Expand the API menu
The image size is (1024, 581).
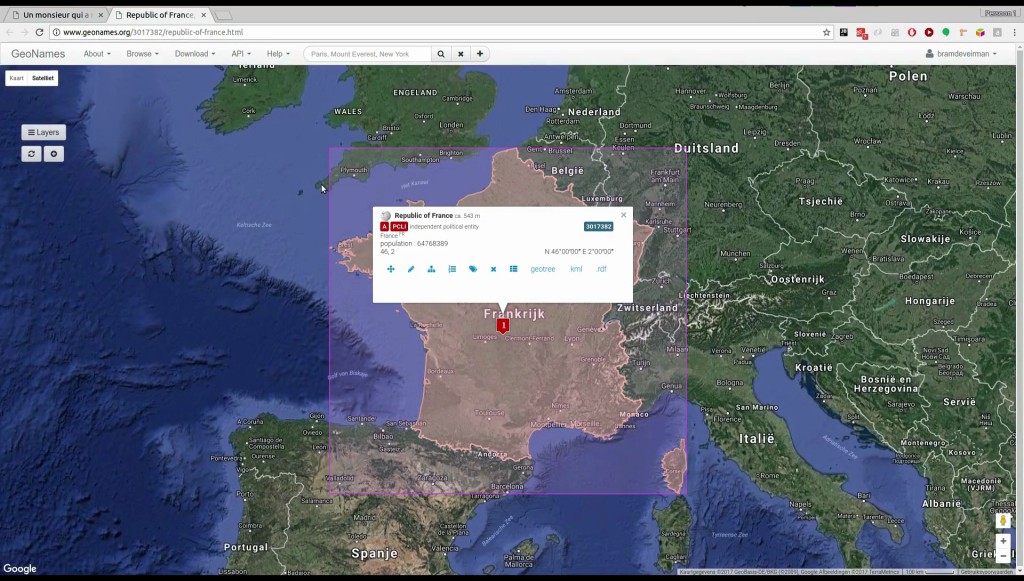pyautogui.click(x=241, y=54)
